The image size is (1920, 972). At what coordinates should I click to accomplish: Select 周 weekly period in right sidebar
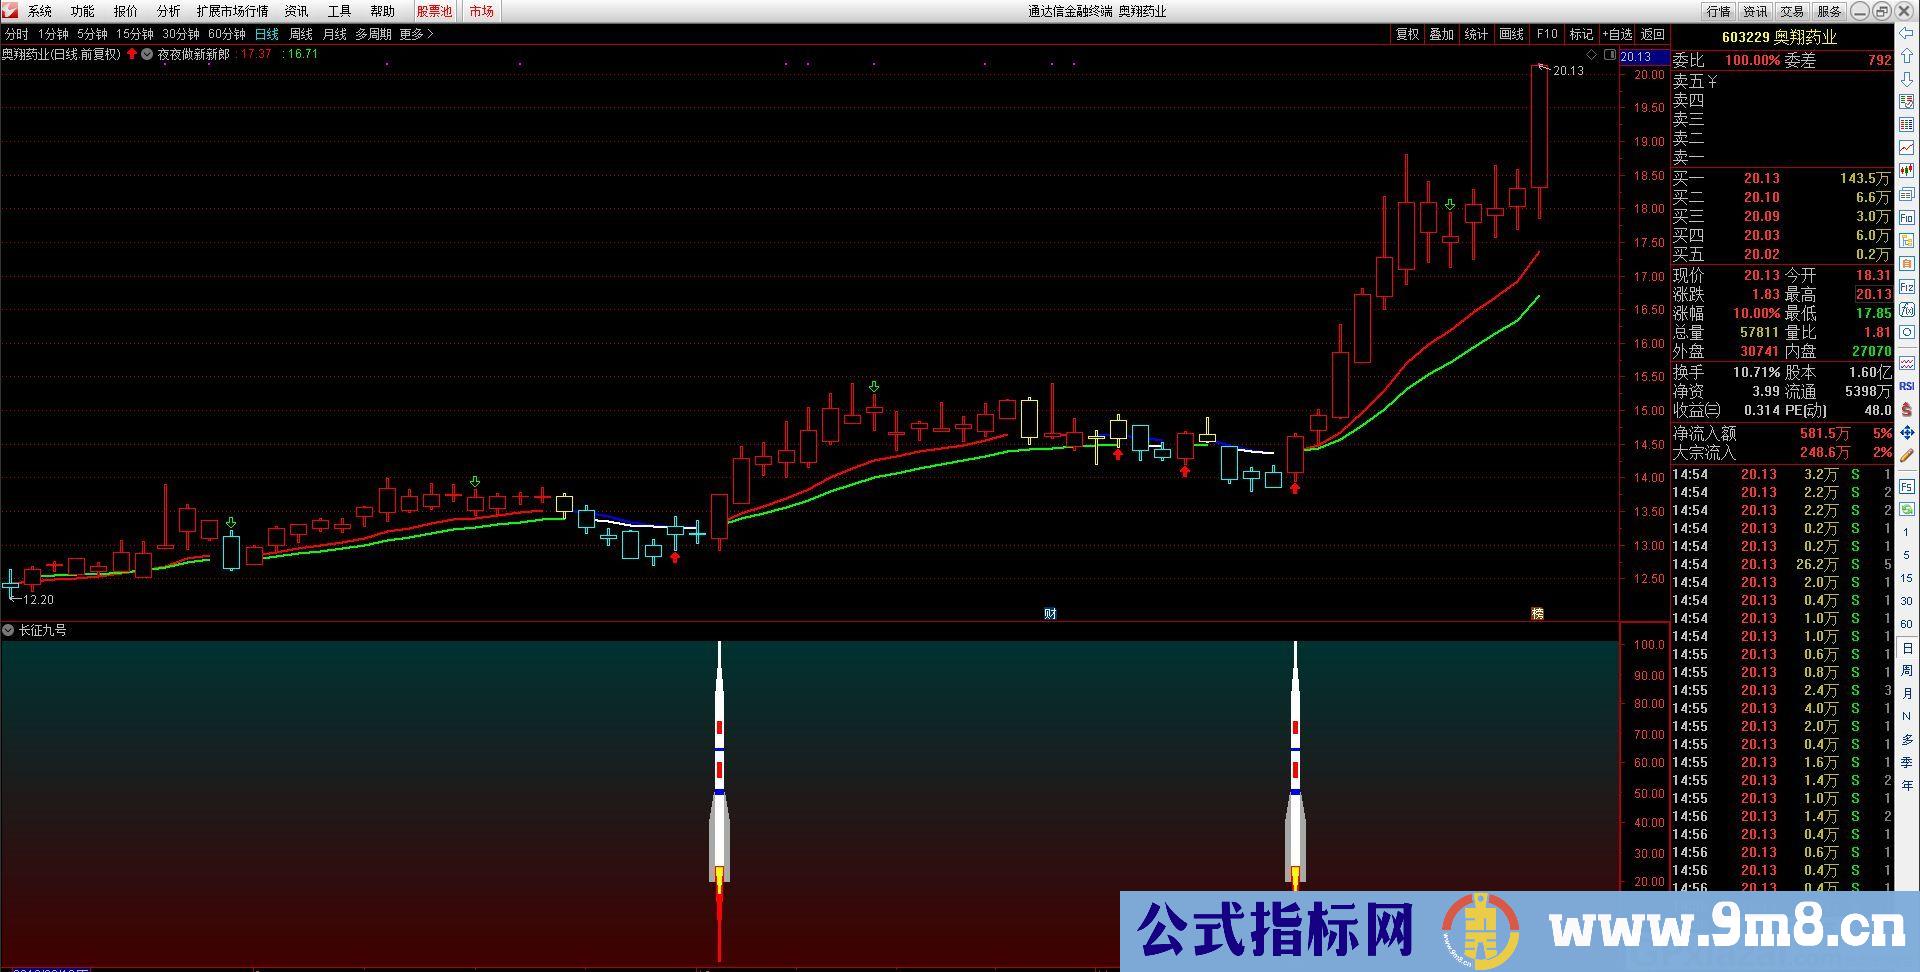[x=1906, y=670]
